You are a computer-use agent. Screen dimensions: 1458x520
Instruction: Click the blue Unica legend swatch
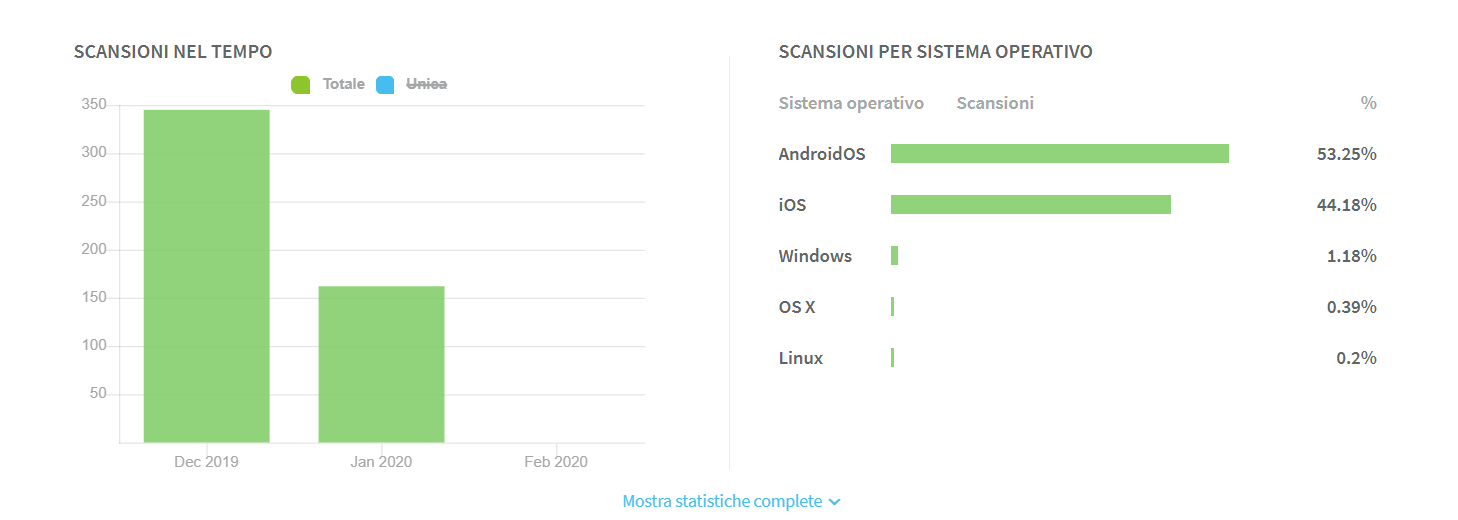click(386, 85)
